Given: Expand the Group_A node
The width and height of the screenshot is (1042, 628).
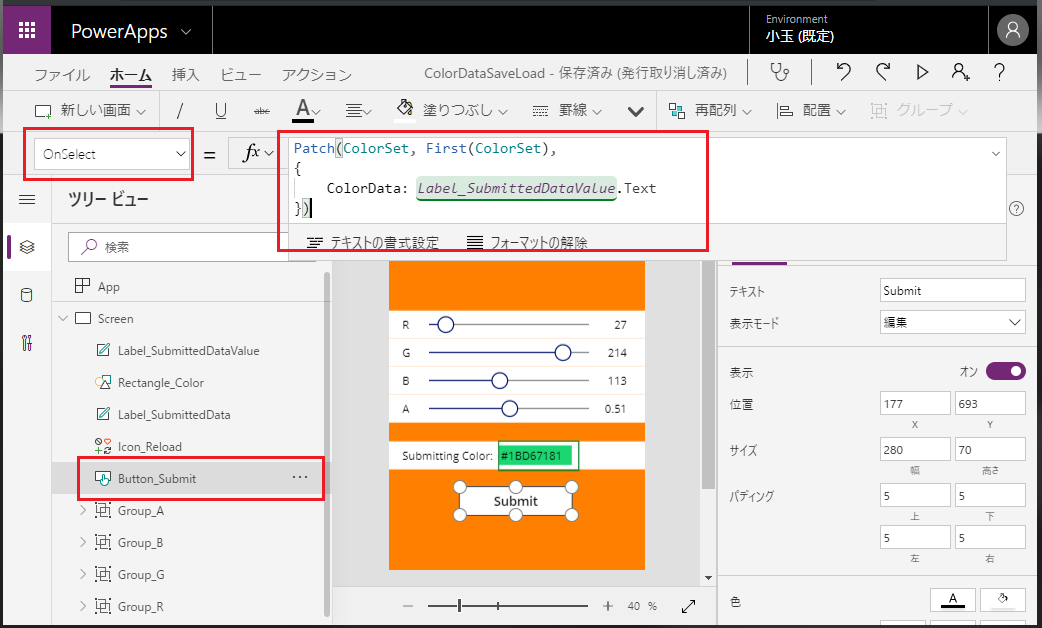Looking at the screenshot, I should 83,510.
